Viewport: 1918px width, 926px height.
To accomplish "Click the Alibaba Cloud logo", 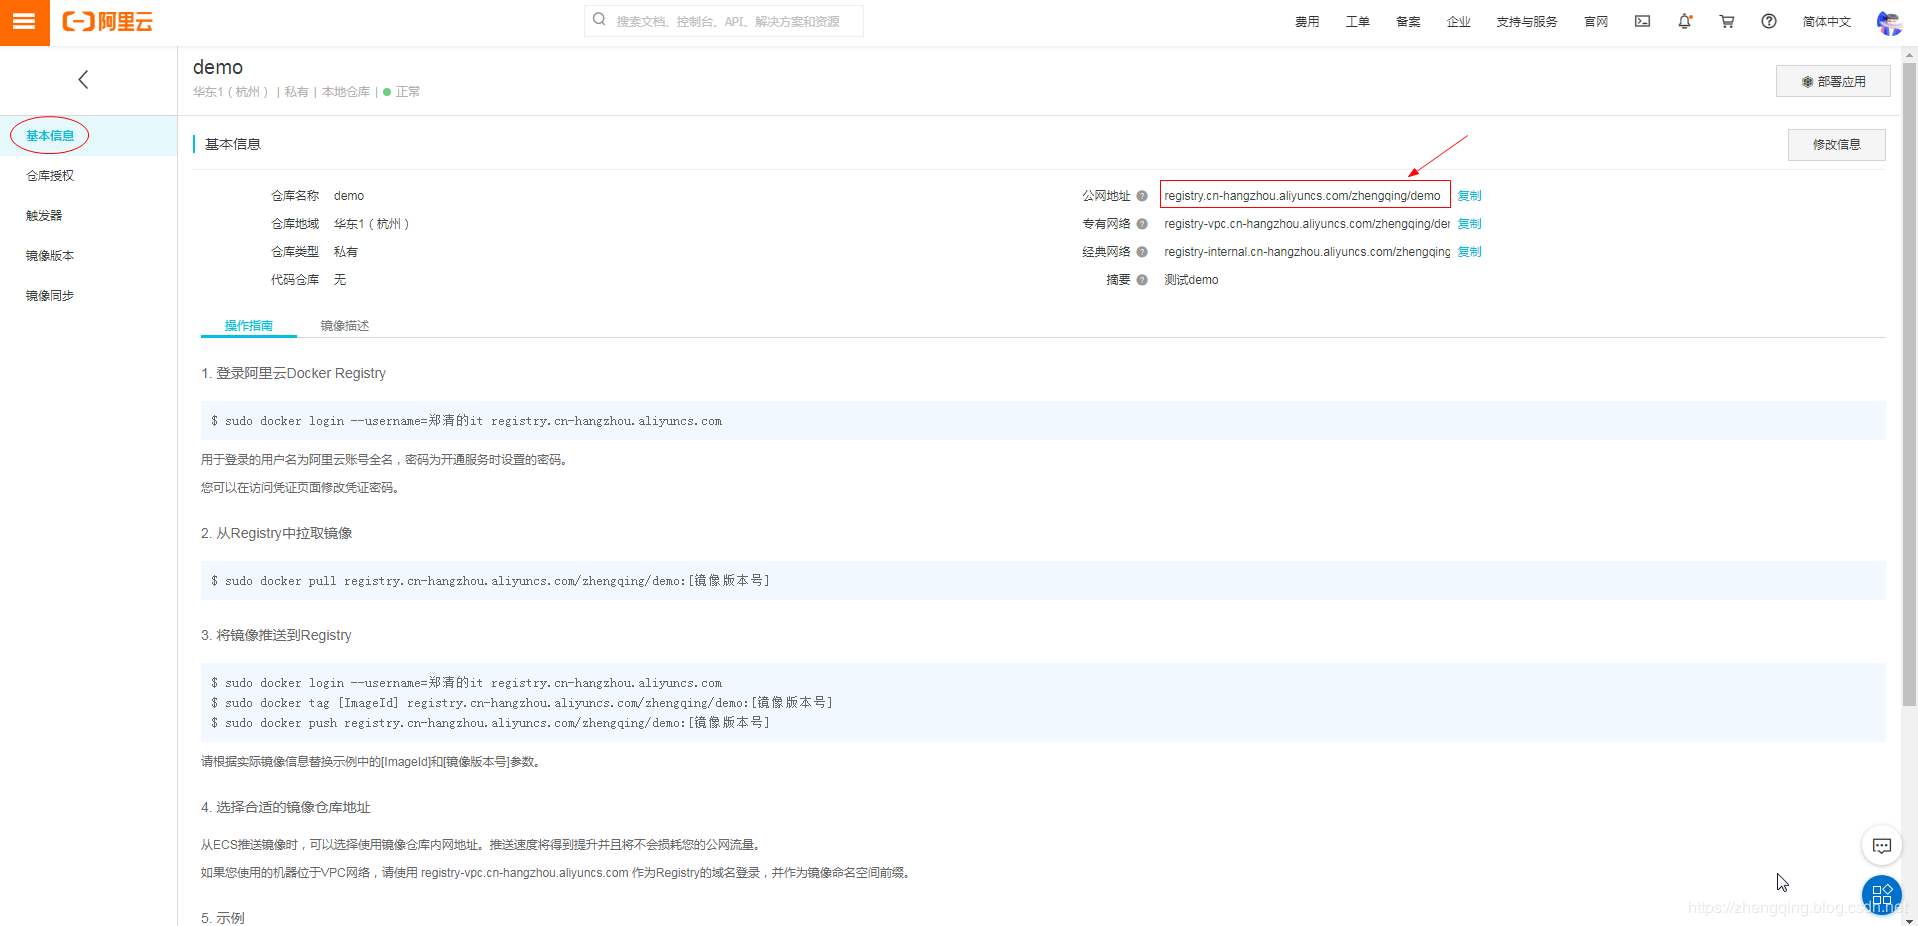I will [x=108, y=22].
